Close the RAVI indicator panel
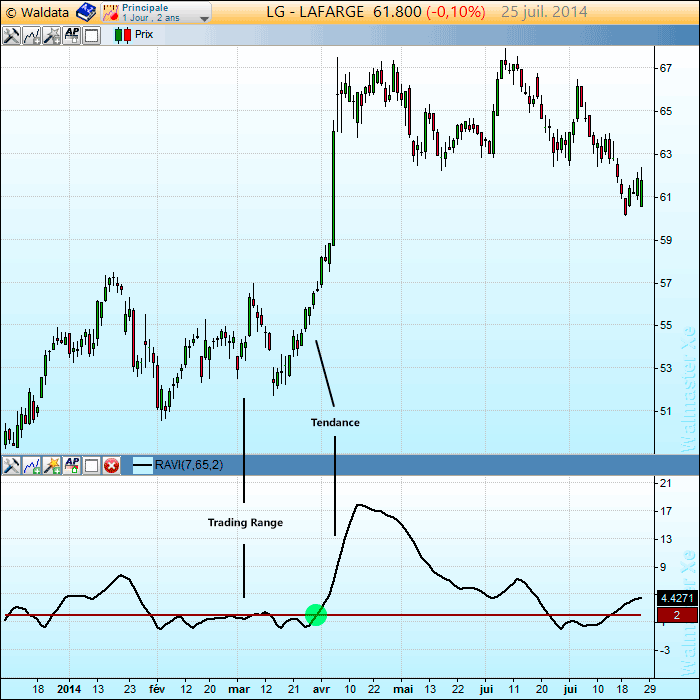Image resolution: width=700 pixels, height=700 pixels. click(x=112, y=466)
